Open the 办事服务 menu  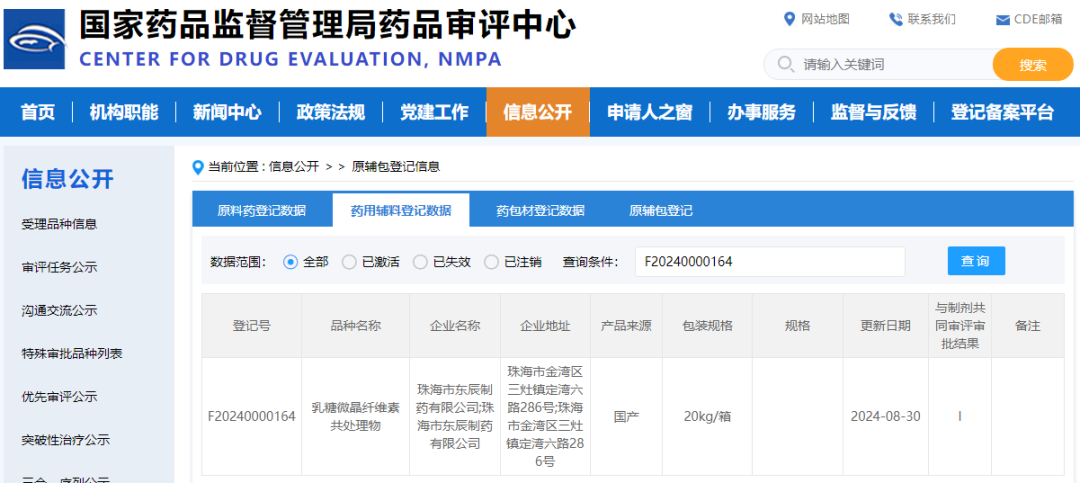pos(761,112)
